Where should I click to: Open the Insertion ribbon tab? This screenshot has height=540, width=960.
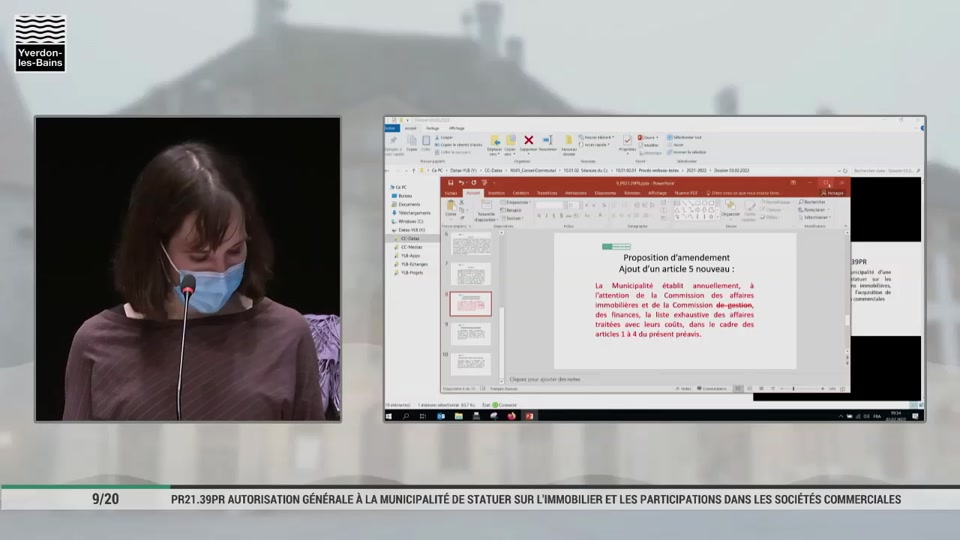pyautogui.click(x=496, y=193)
